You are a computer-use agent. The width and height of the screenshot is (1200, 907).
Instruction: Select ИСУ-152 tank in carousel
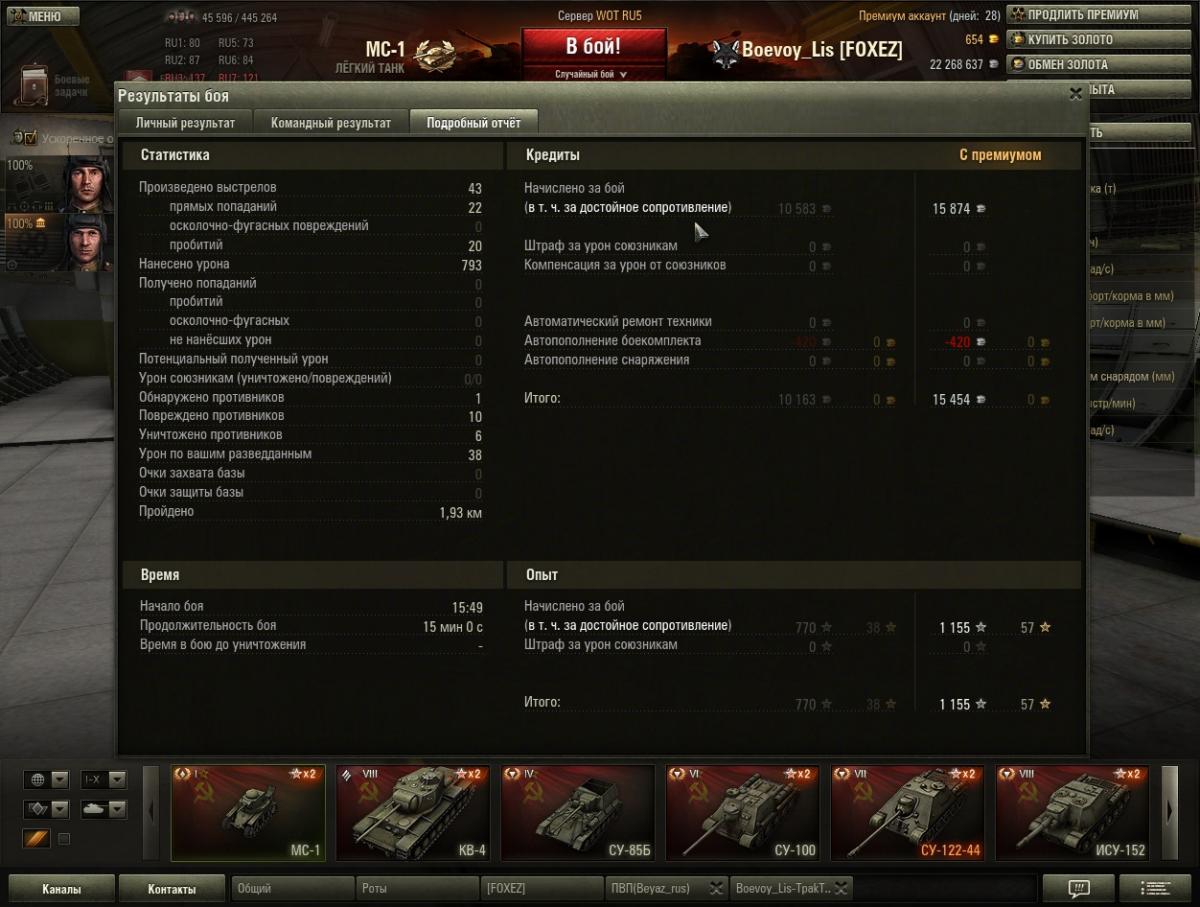click(1072, 813)
